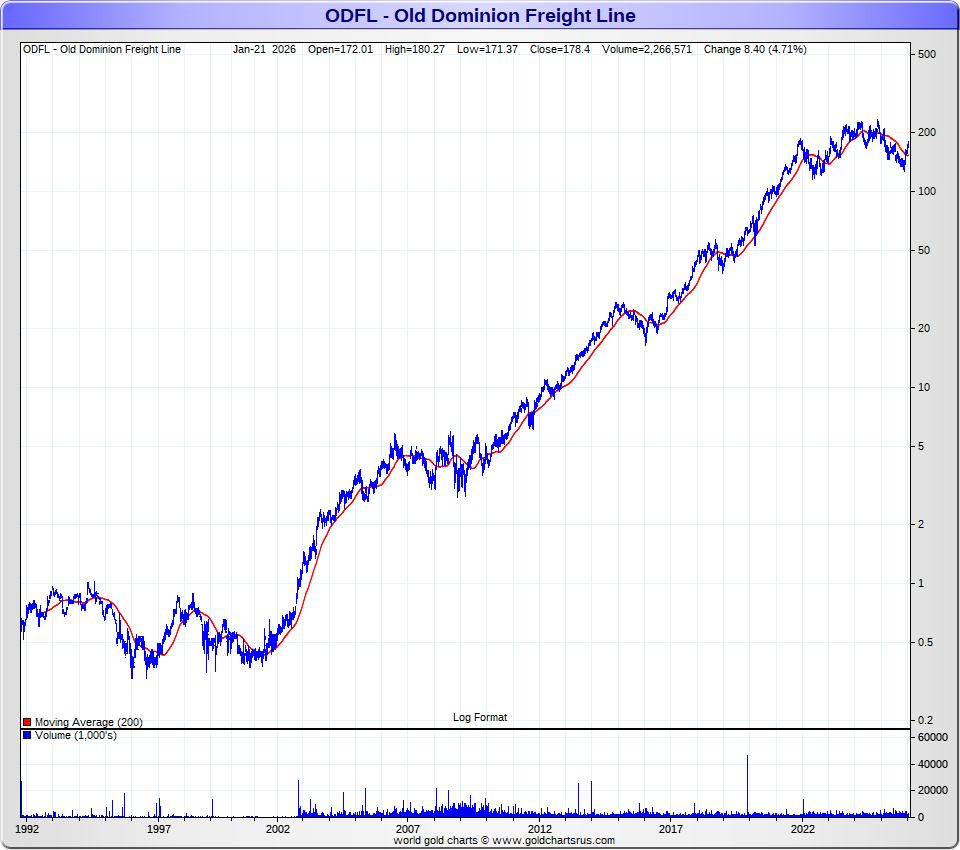Click the chart title ODFL - Old Dominion Freight Line
This screenshot has width=960, height=850.
pyautogui.click(x=480, y=16)
